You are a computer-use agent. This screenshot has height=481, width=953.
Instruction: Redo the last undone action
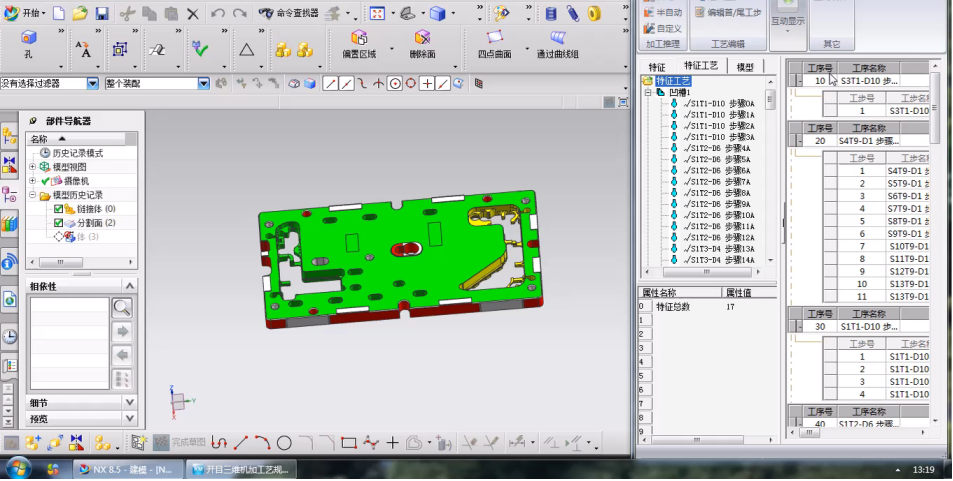coord(240,13)
